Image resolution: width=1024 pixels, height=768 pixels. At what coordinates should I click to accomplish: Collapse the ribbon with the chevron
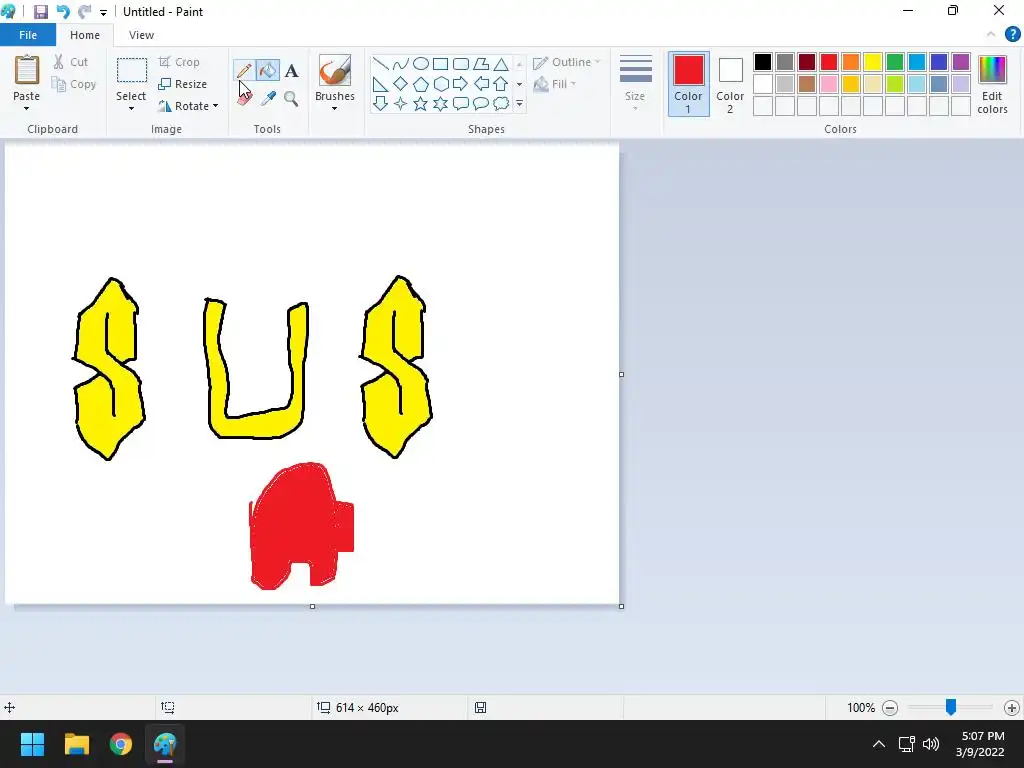point(991,35)
